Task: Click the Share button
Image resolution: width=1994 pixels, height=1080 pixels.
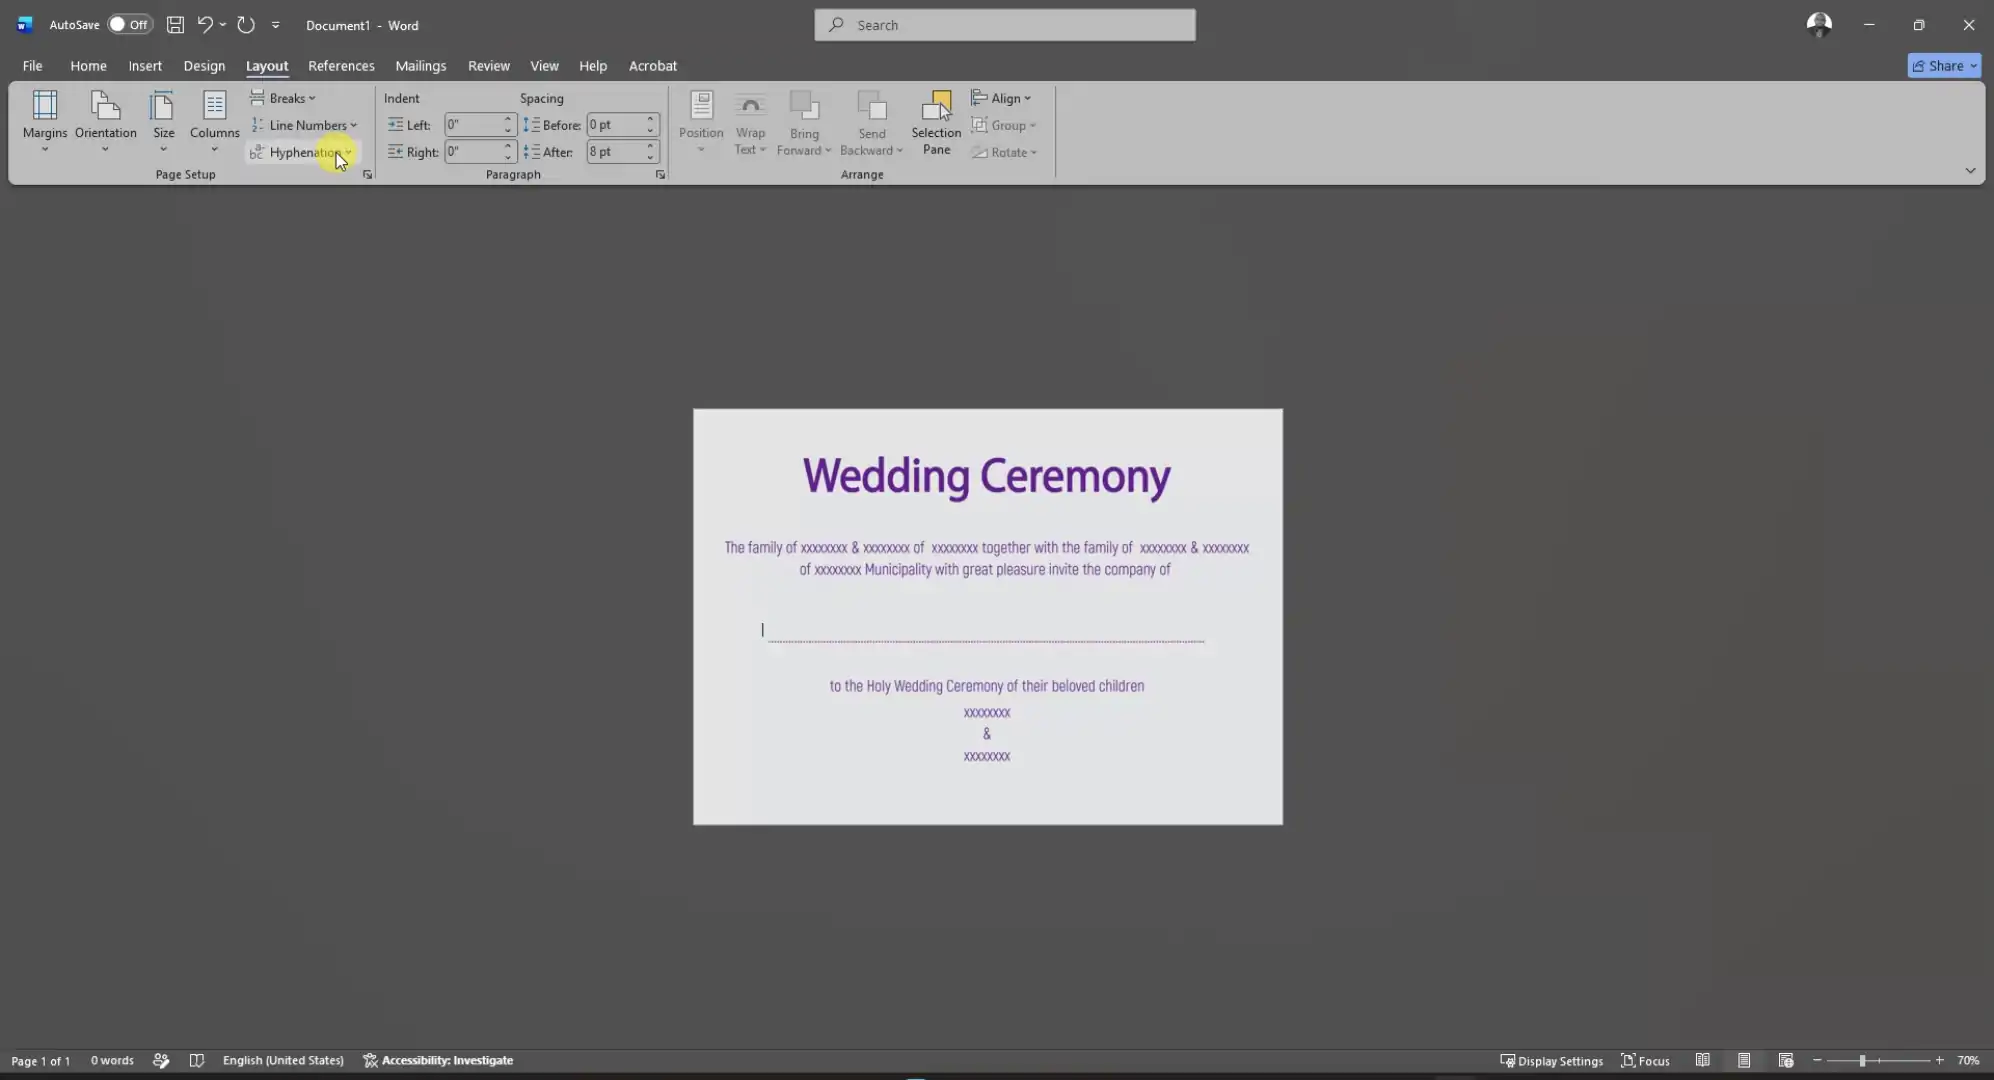Action: tap(1944, 66)
